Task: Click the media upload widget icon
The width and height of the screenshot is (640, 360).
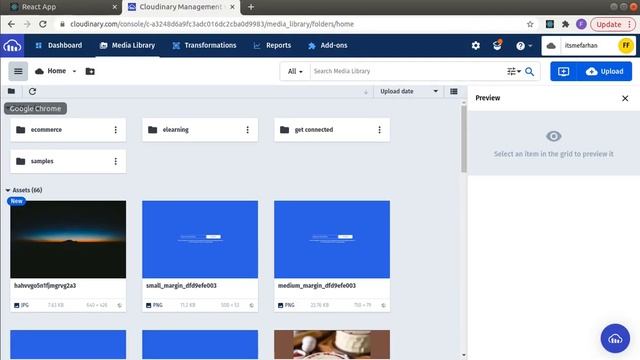Action: 564,71
